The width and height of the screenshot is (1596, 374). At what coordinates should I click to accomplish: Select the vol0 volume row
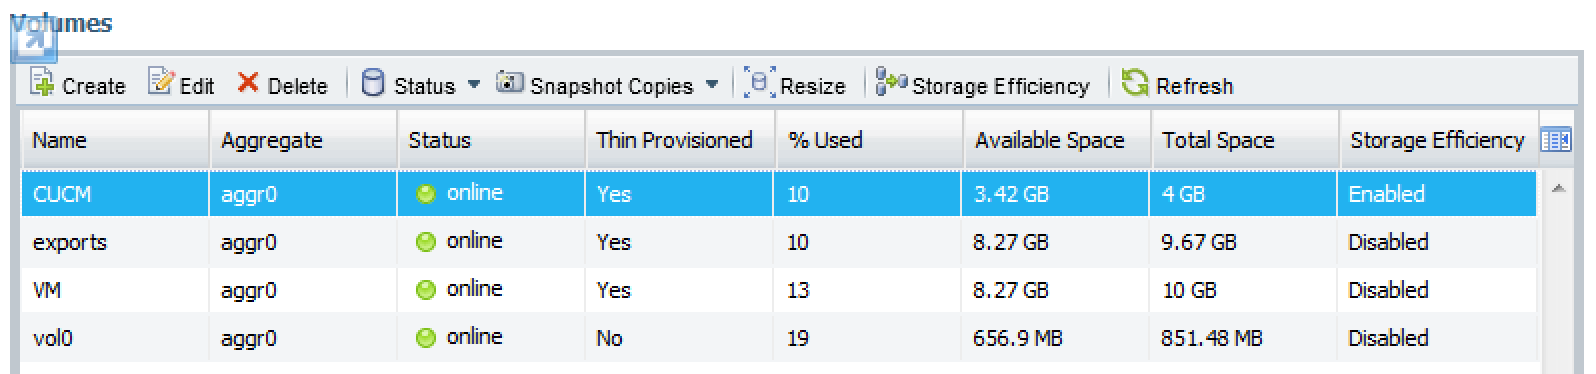tap(779, 338)
